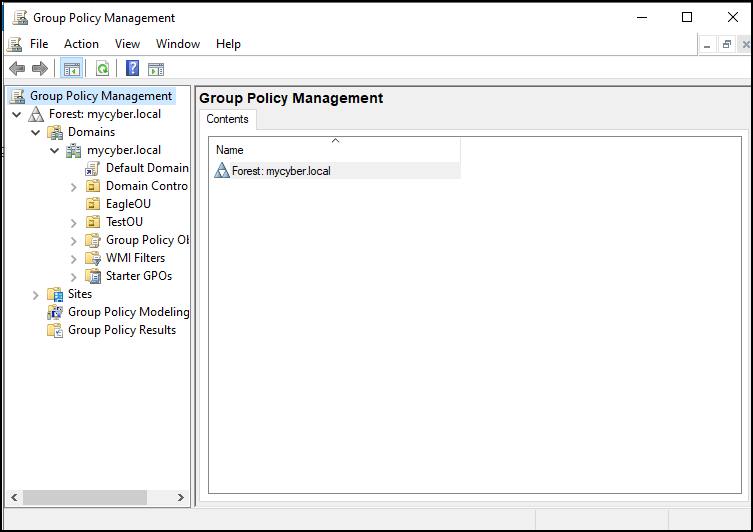Screen dimensions: 753x532
Task: Expand the WMI Filters node
Action: [x=73, y=259]
